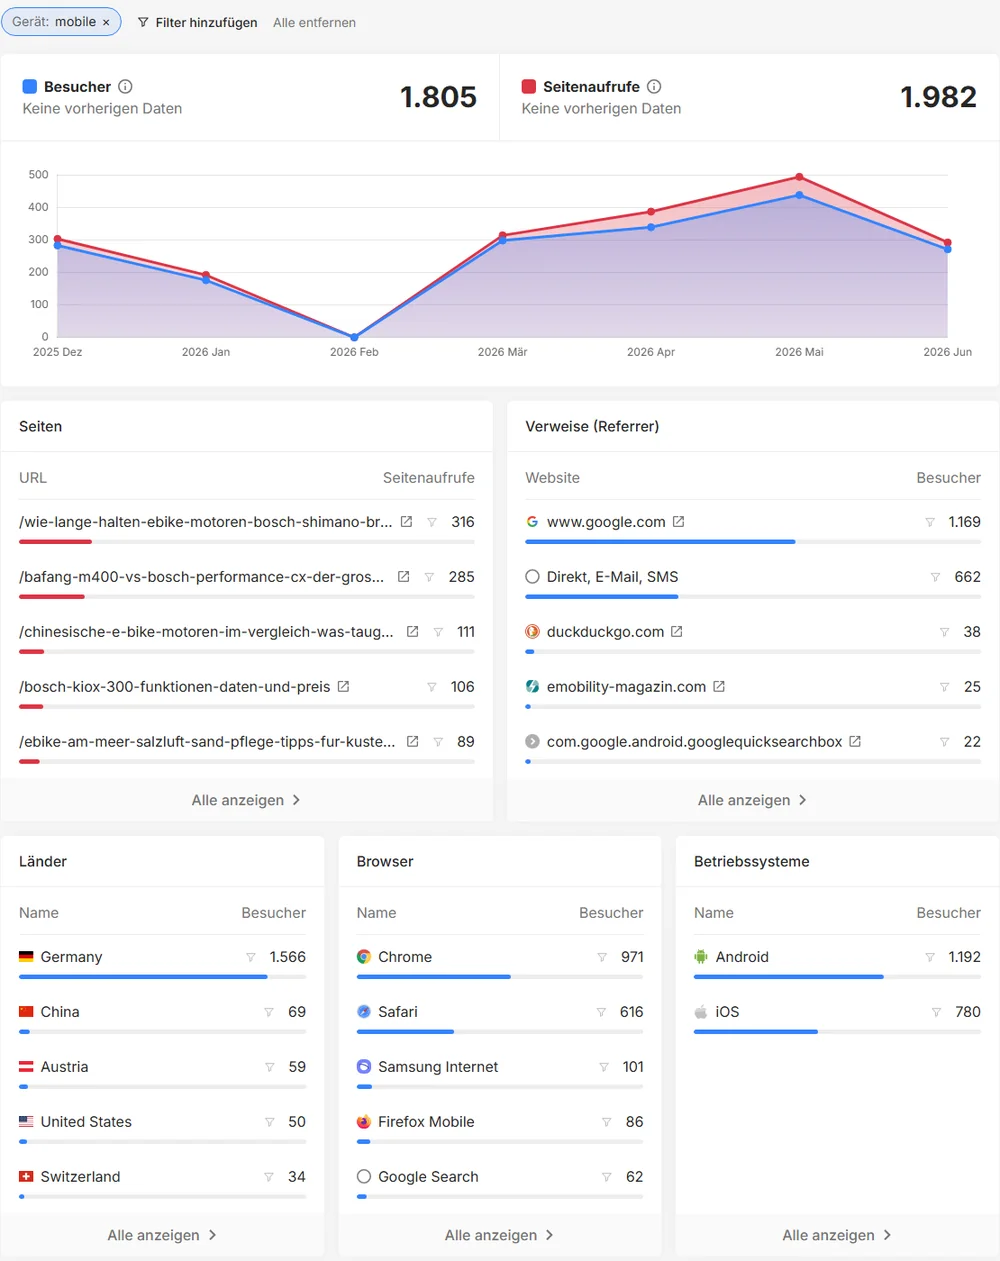Open external link for /chinesische-e-bike-motoren page

(413, 632)
